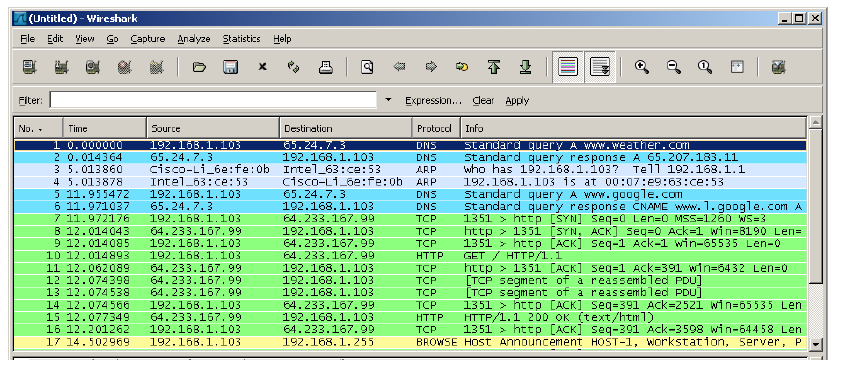The image size is (844, 366).
Task: Save the capture file with floppy icon
Action: tap(230, 67)
